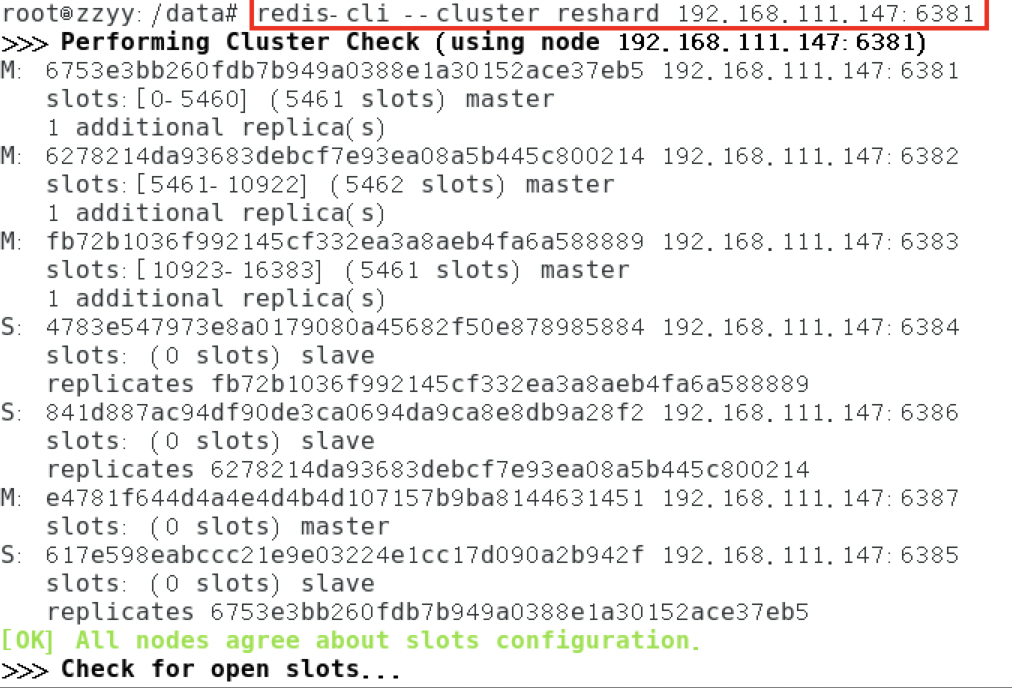Click the Performing Cluster Check heading line

(x=463, y=43)
